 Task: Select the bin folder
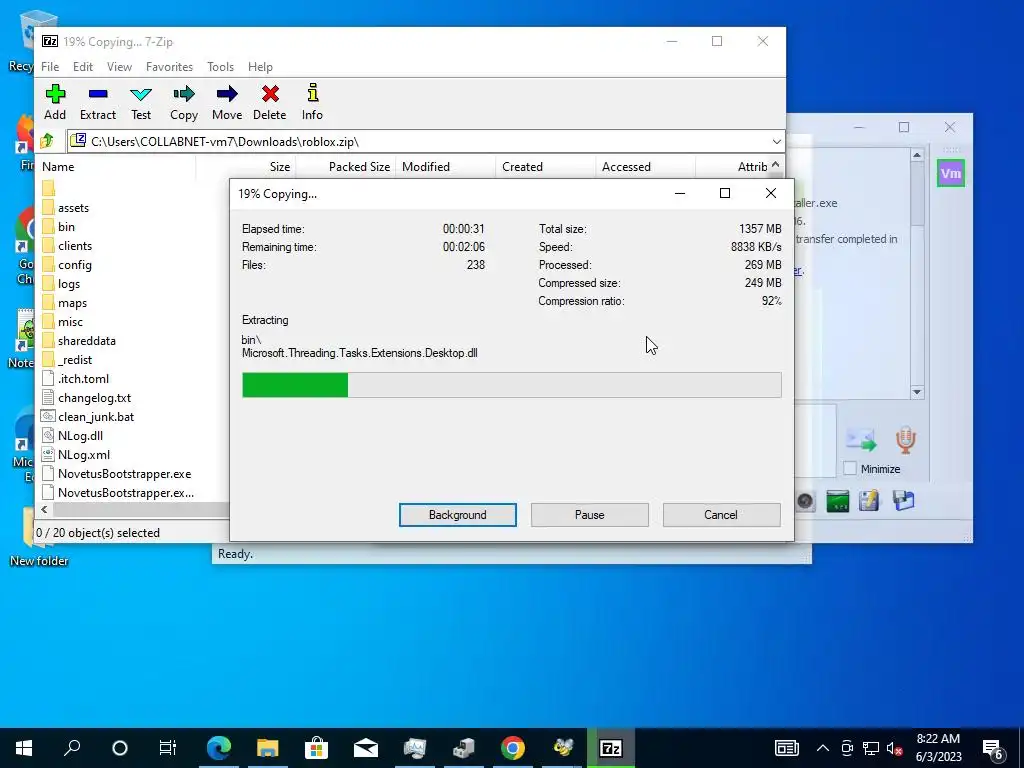[x=66, y=227]
